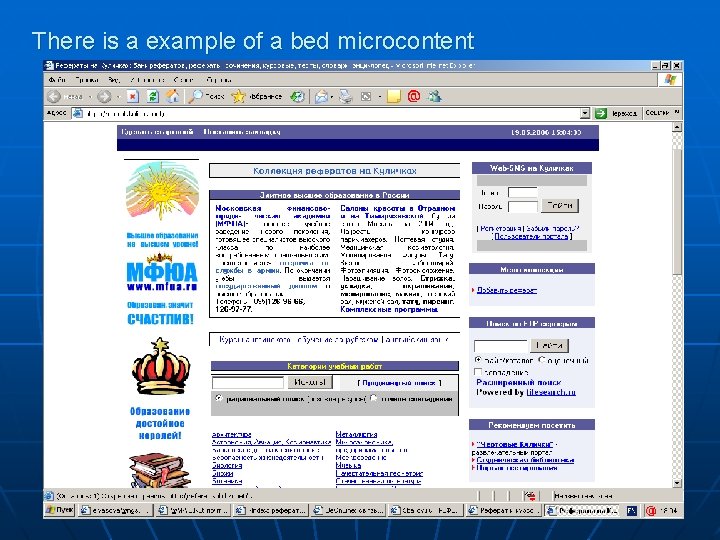Click the red @ tray icon in taskbar
Screen dimensions: 720x540
click(x=651, y=511)
